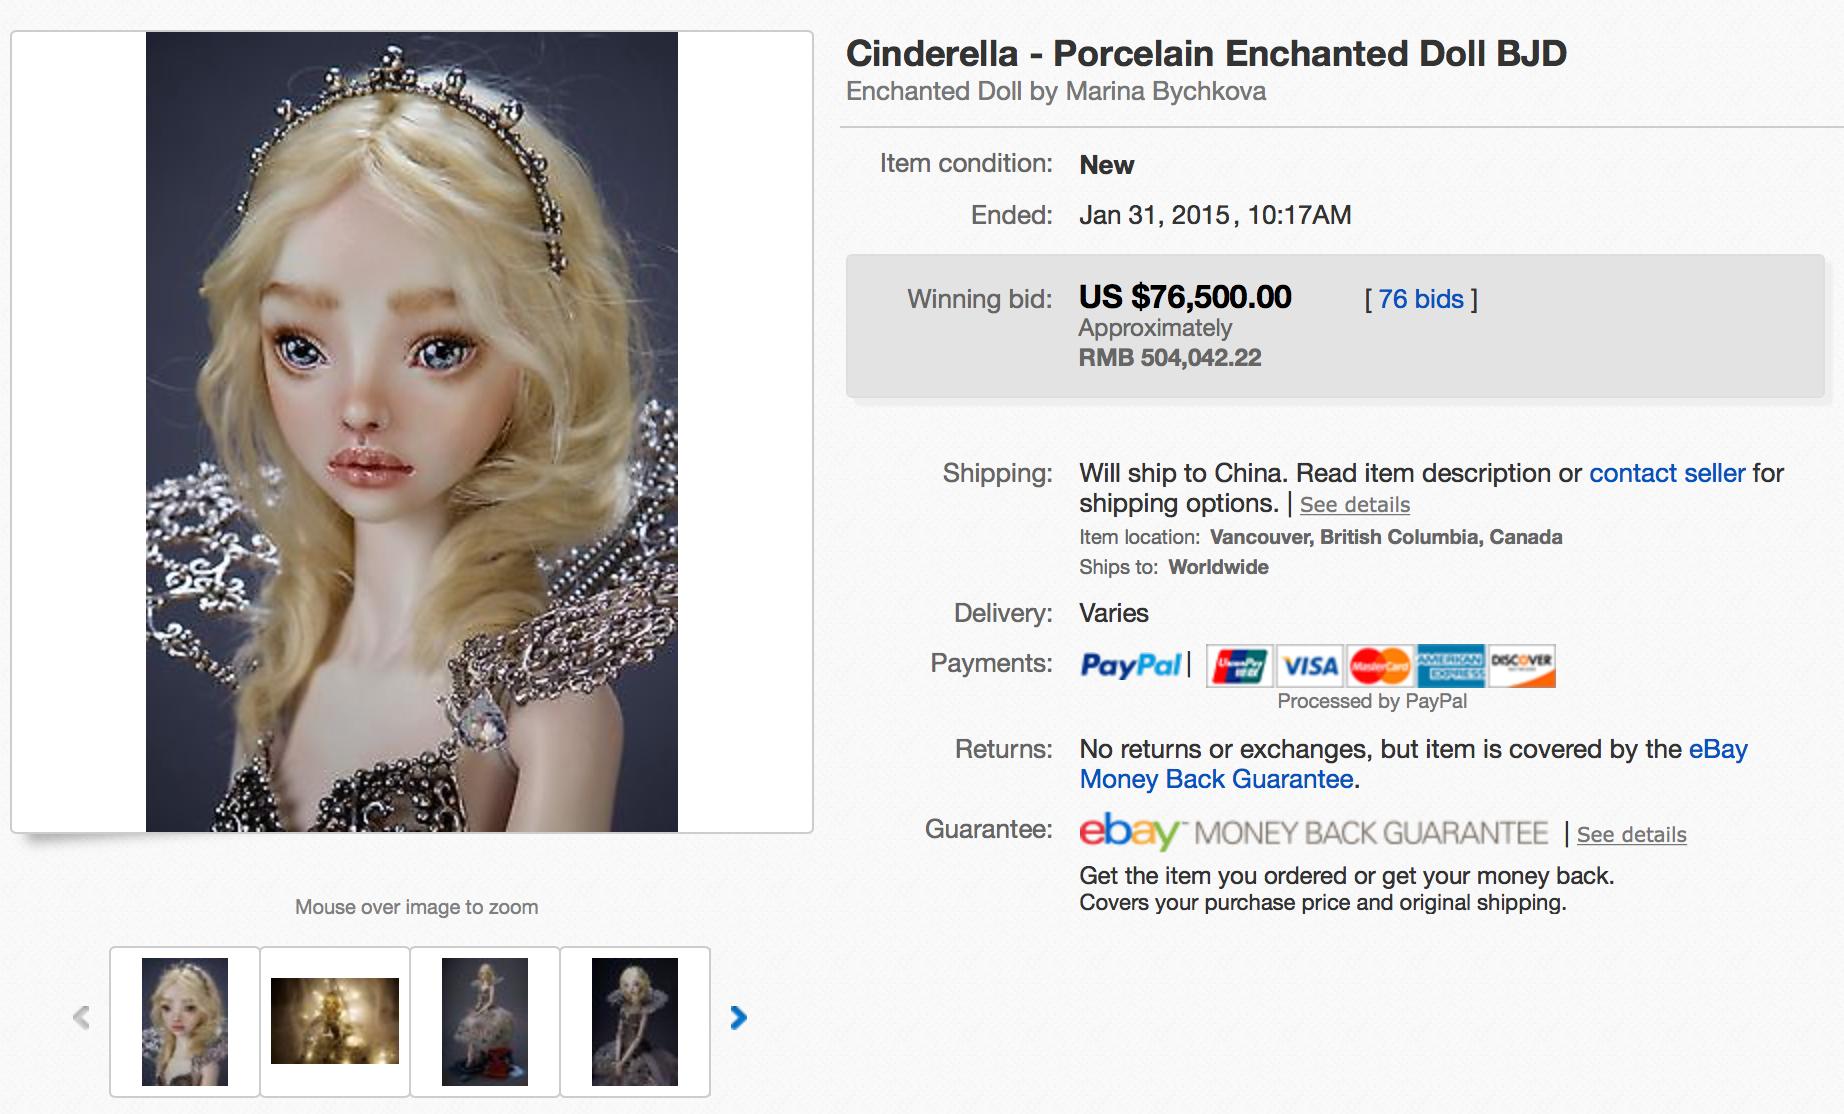Show next thumbnails with blue arrow

coord(738,1018)
